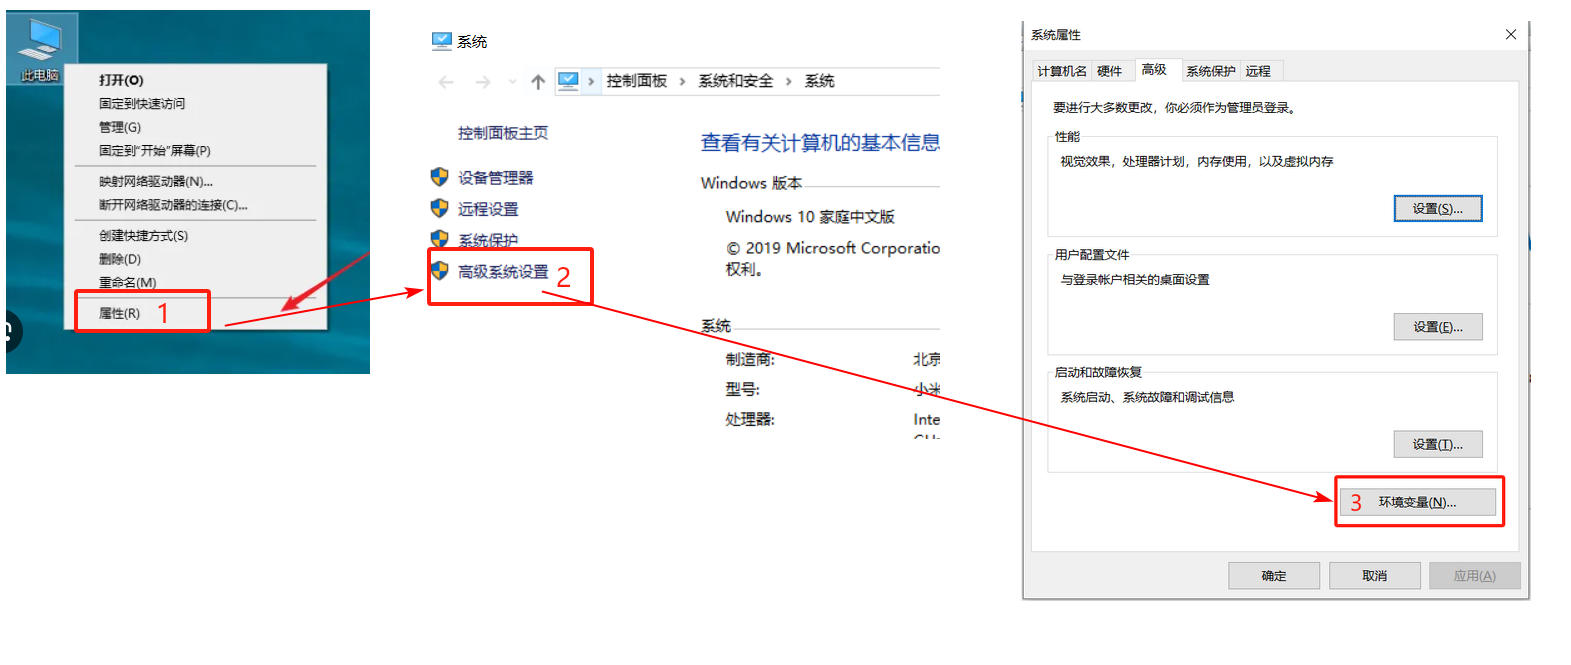Click the forward arrow navigation icon
The image size is (1571, 665).
[x=483, y=82]
